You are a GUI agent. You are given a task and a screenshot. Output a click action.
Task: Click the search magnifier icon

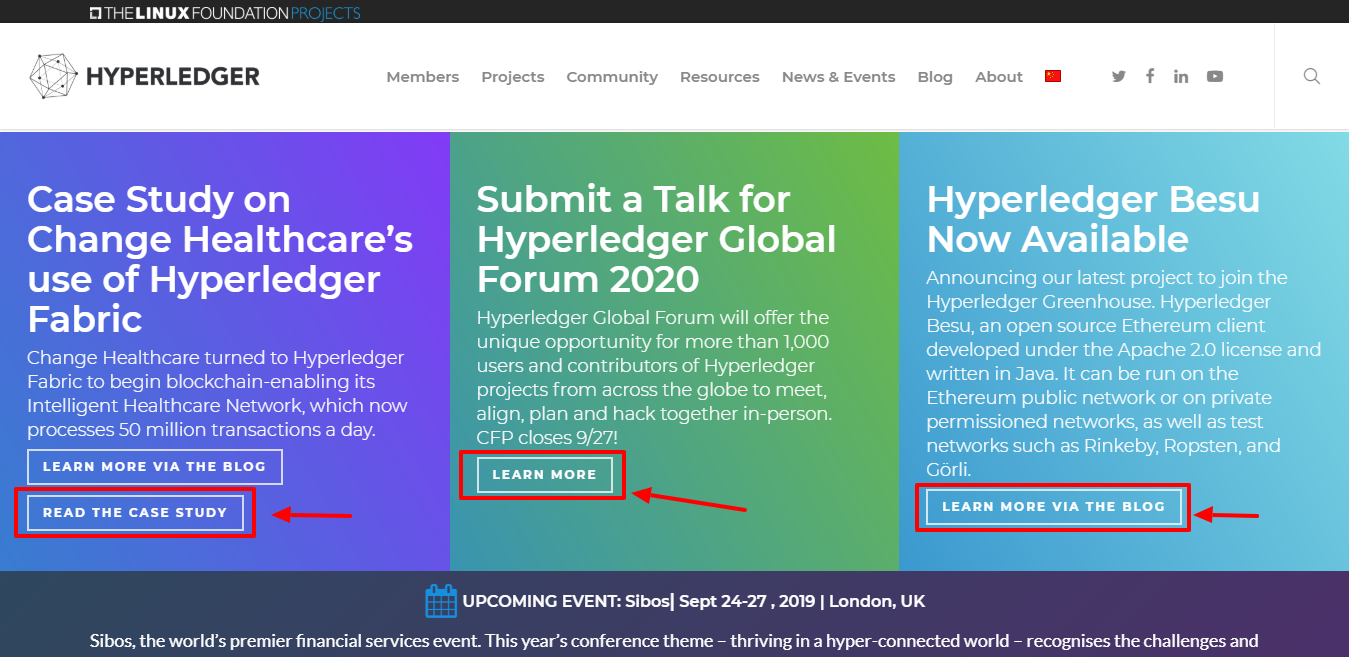pyautogui.click(x=1311, y=77)
